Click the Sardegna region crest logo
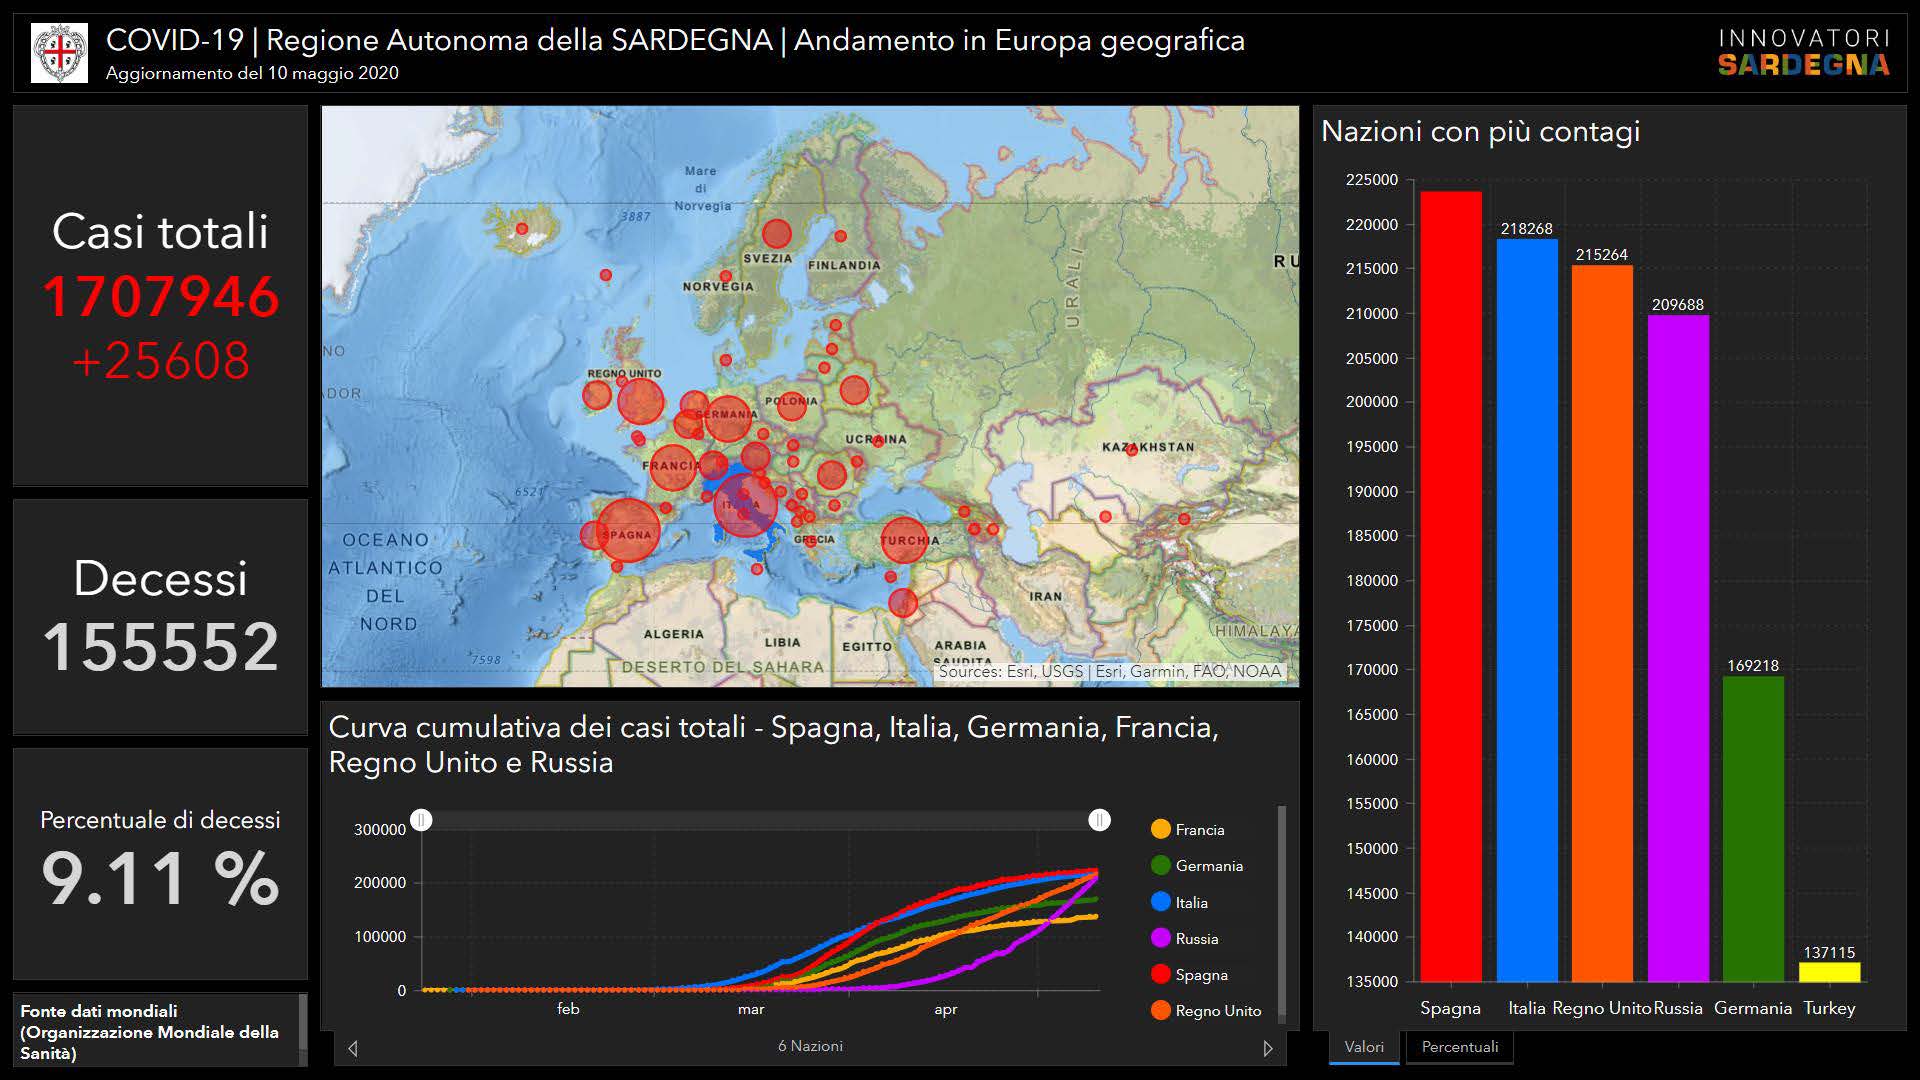 59,53
